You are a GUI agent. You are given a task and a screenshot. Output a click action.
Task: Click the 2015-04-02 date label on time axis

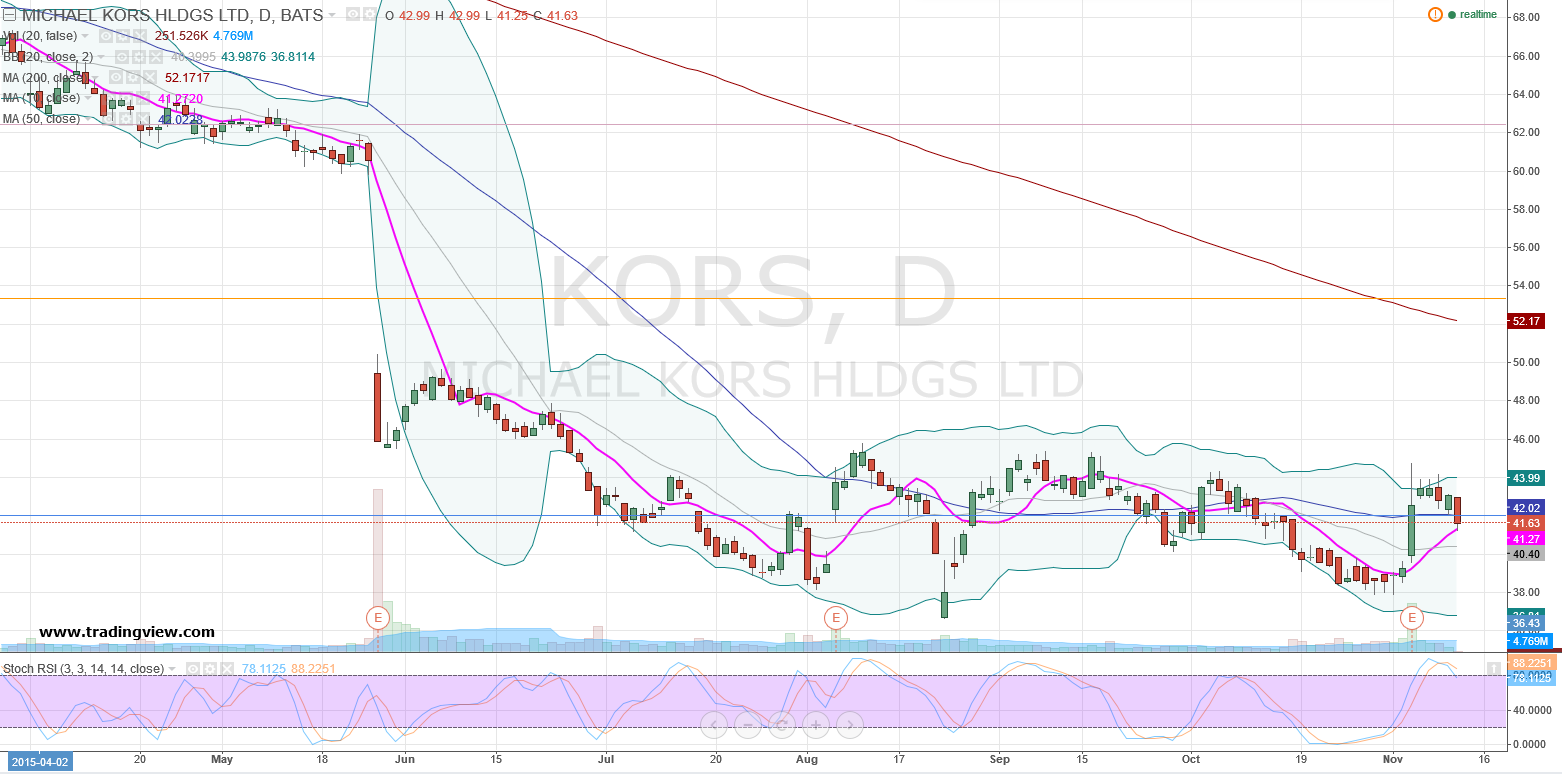[x=40, y=761]
